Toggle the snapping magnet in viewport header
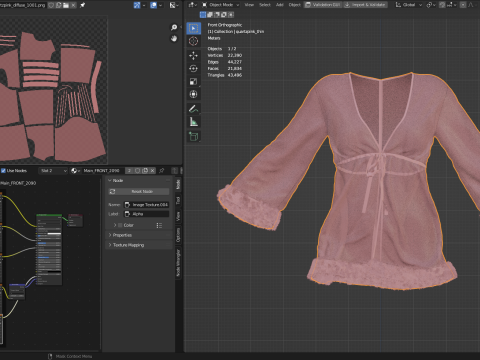This screenshot has height=360, width=480. (x=442, y=5)
